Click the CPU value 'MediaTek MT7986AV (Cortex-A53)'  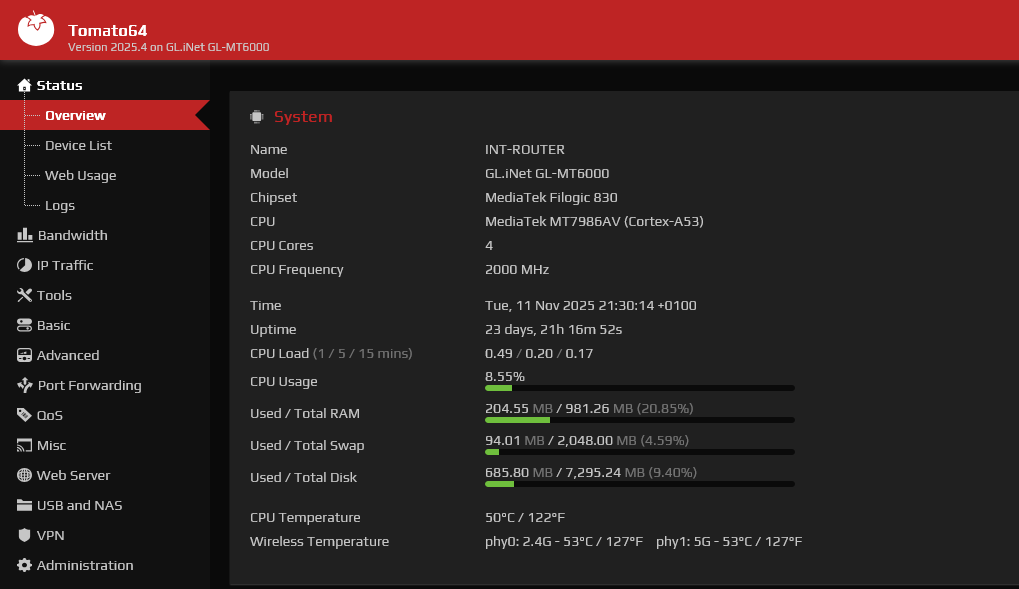594,221
